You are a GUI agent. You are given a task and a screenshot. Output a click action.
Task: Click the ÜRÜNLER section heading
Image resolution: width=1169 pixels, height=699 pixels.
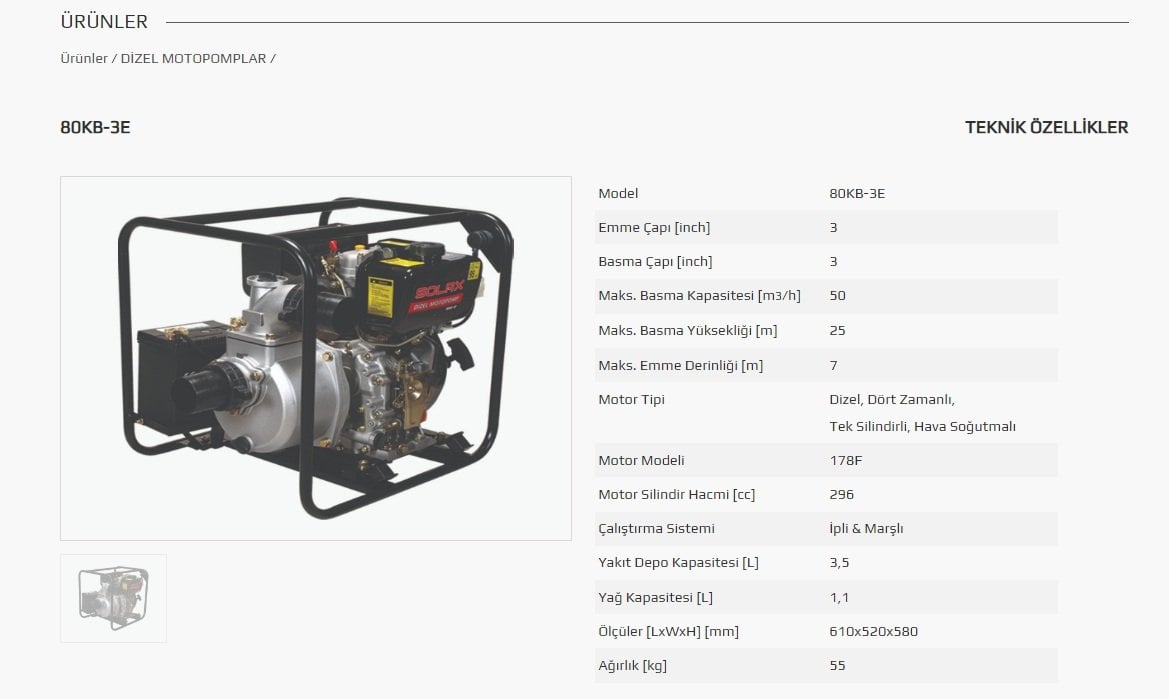pyautogui.click(x=104, y=22)
